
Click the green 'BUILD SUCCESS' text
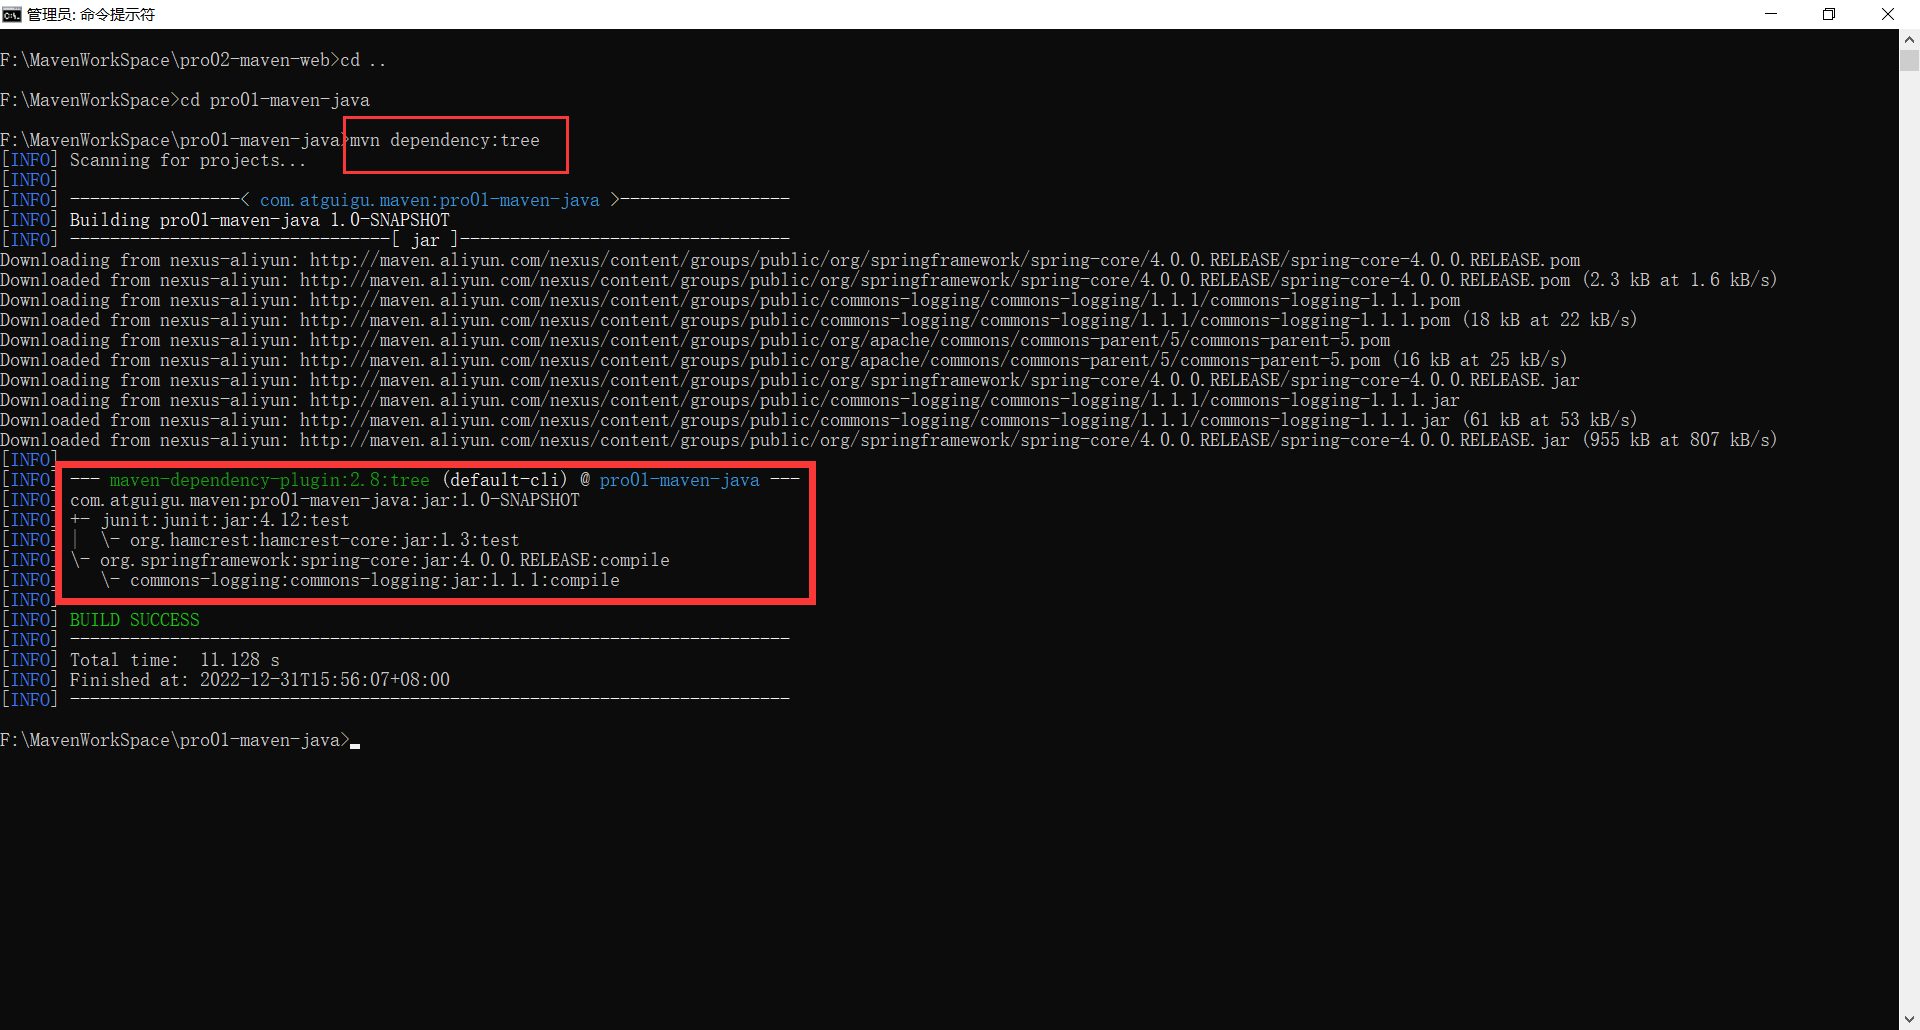[135, 620]
